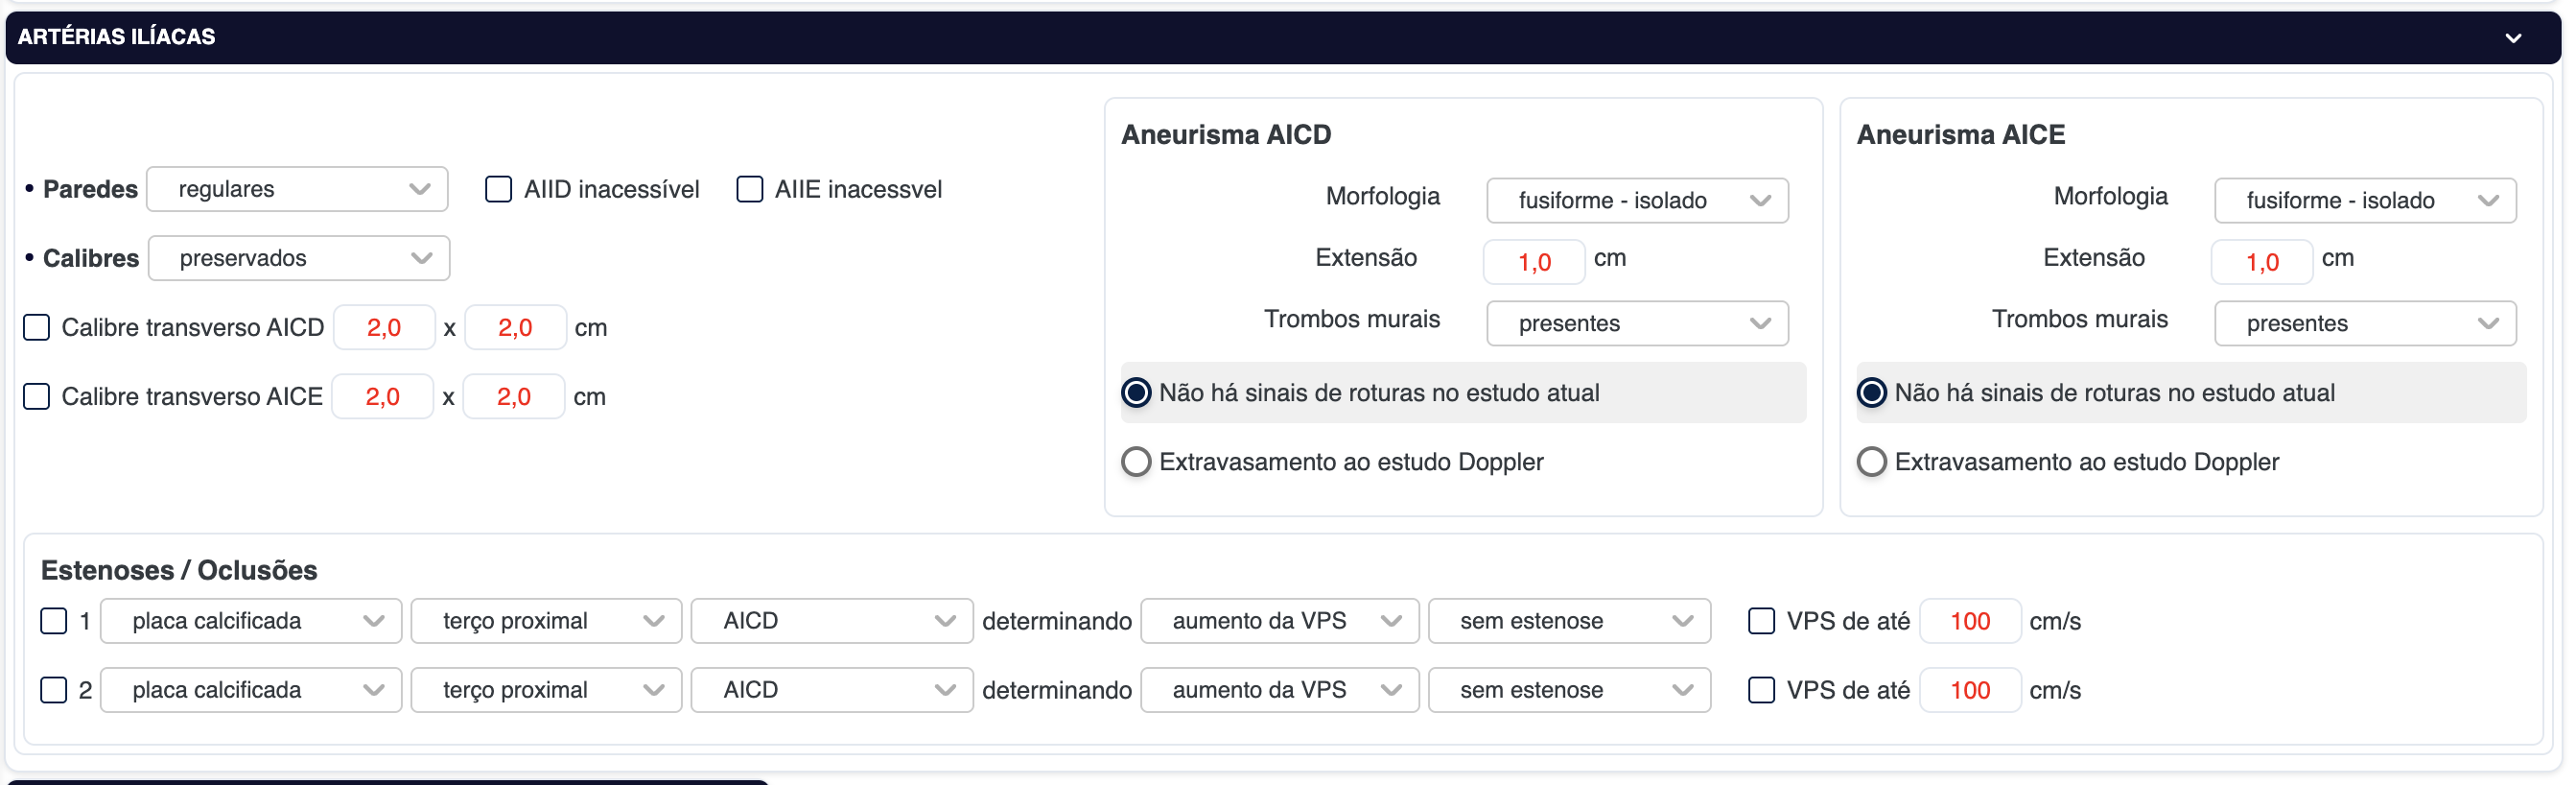Screen dimensions: 2576x785
Task: Enable estenose row 1 checkbox
Action: pos(54,621)
